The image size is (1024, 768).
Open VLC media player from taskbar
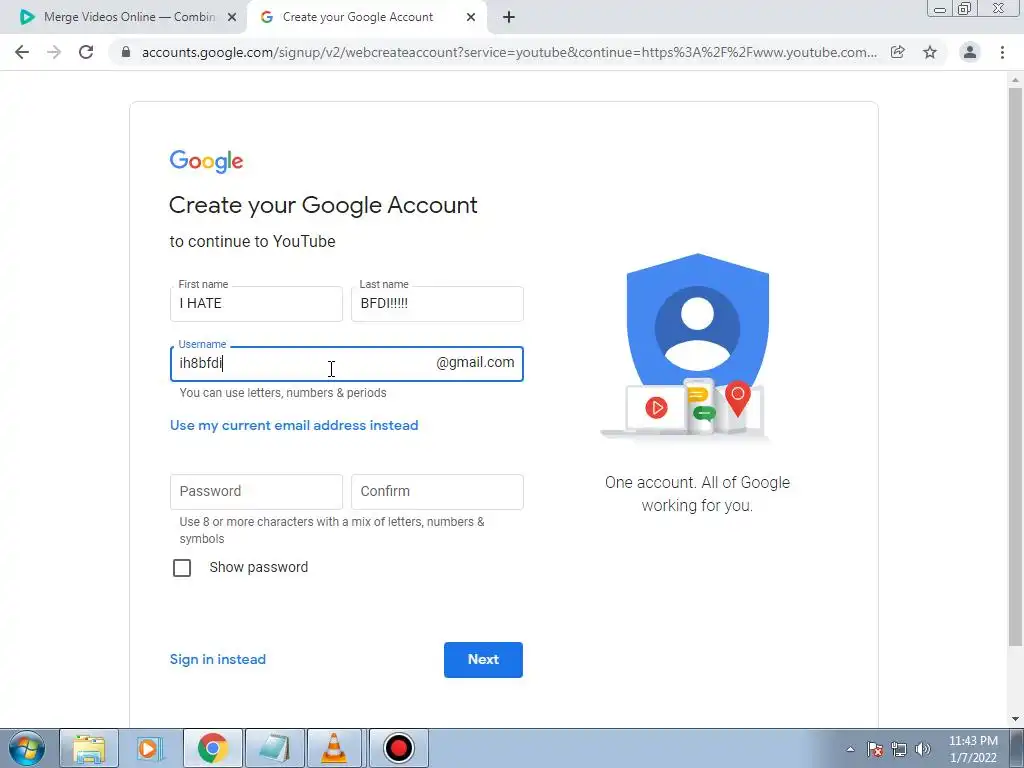[x=334, y=748]
